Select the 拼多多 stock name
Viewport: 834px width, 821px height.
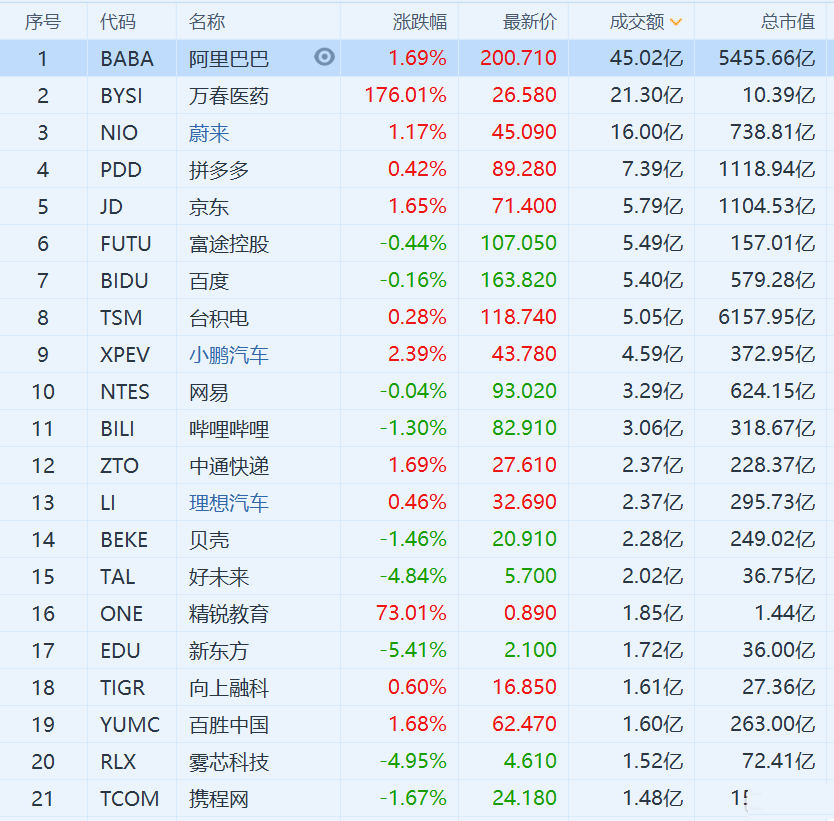219,170
